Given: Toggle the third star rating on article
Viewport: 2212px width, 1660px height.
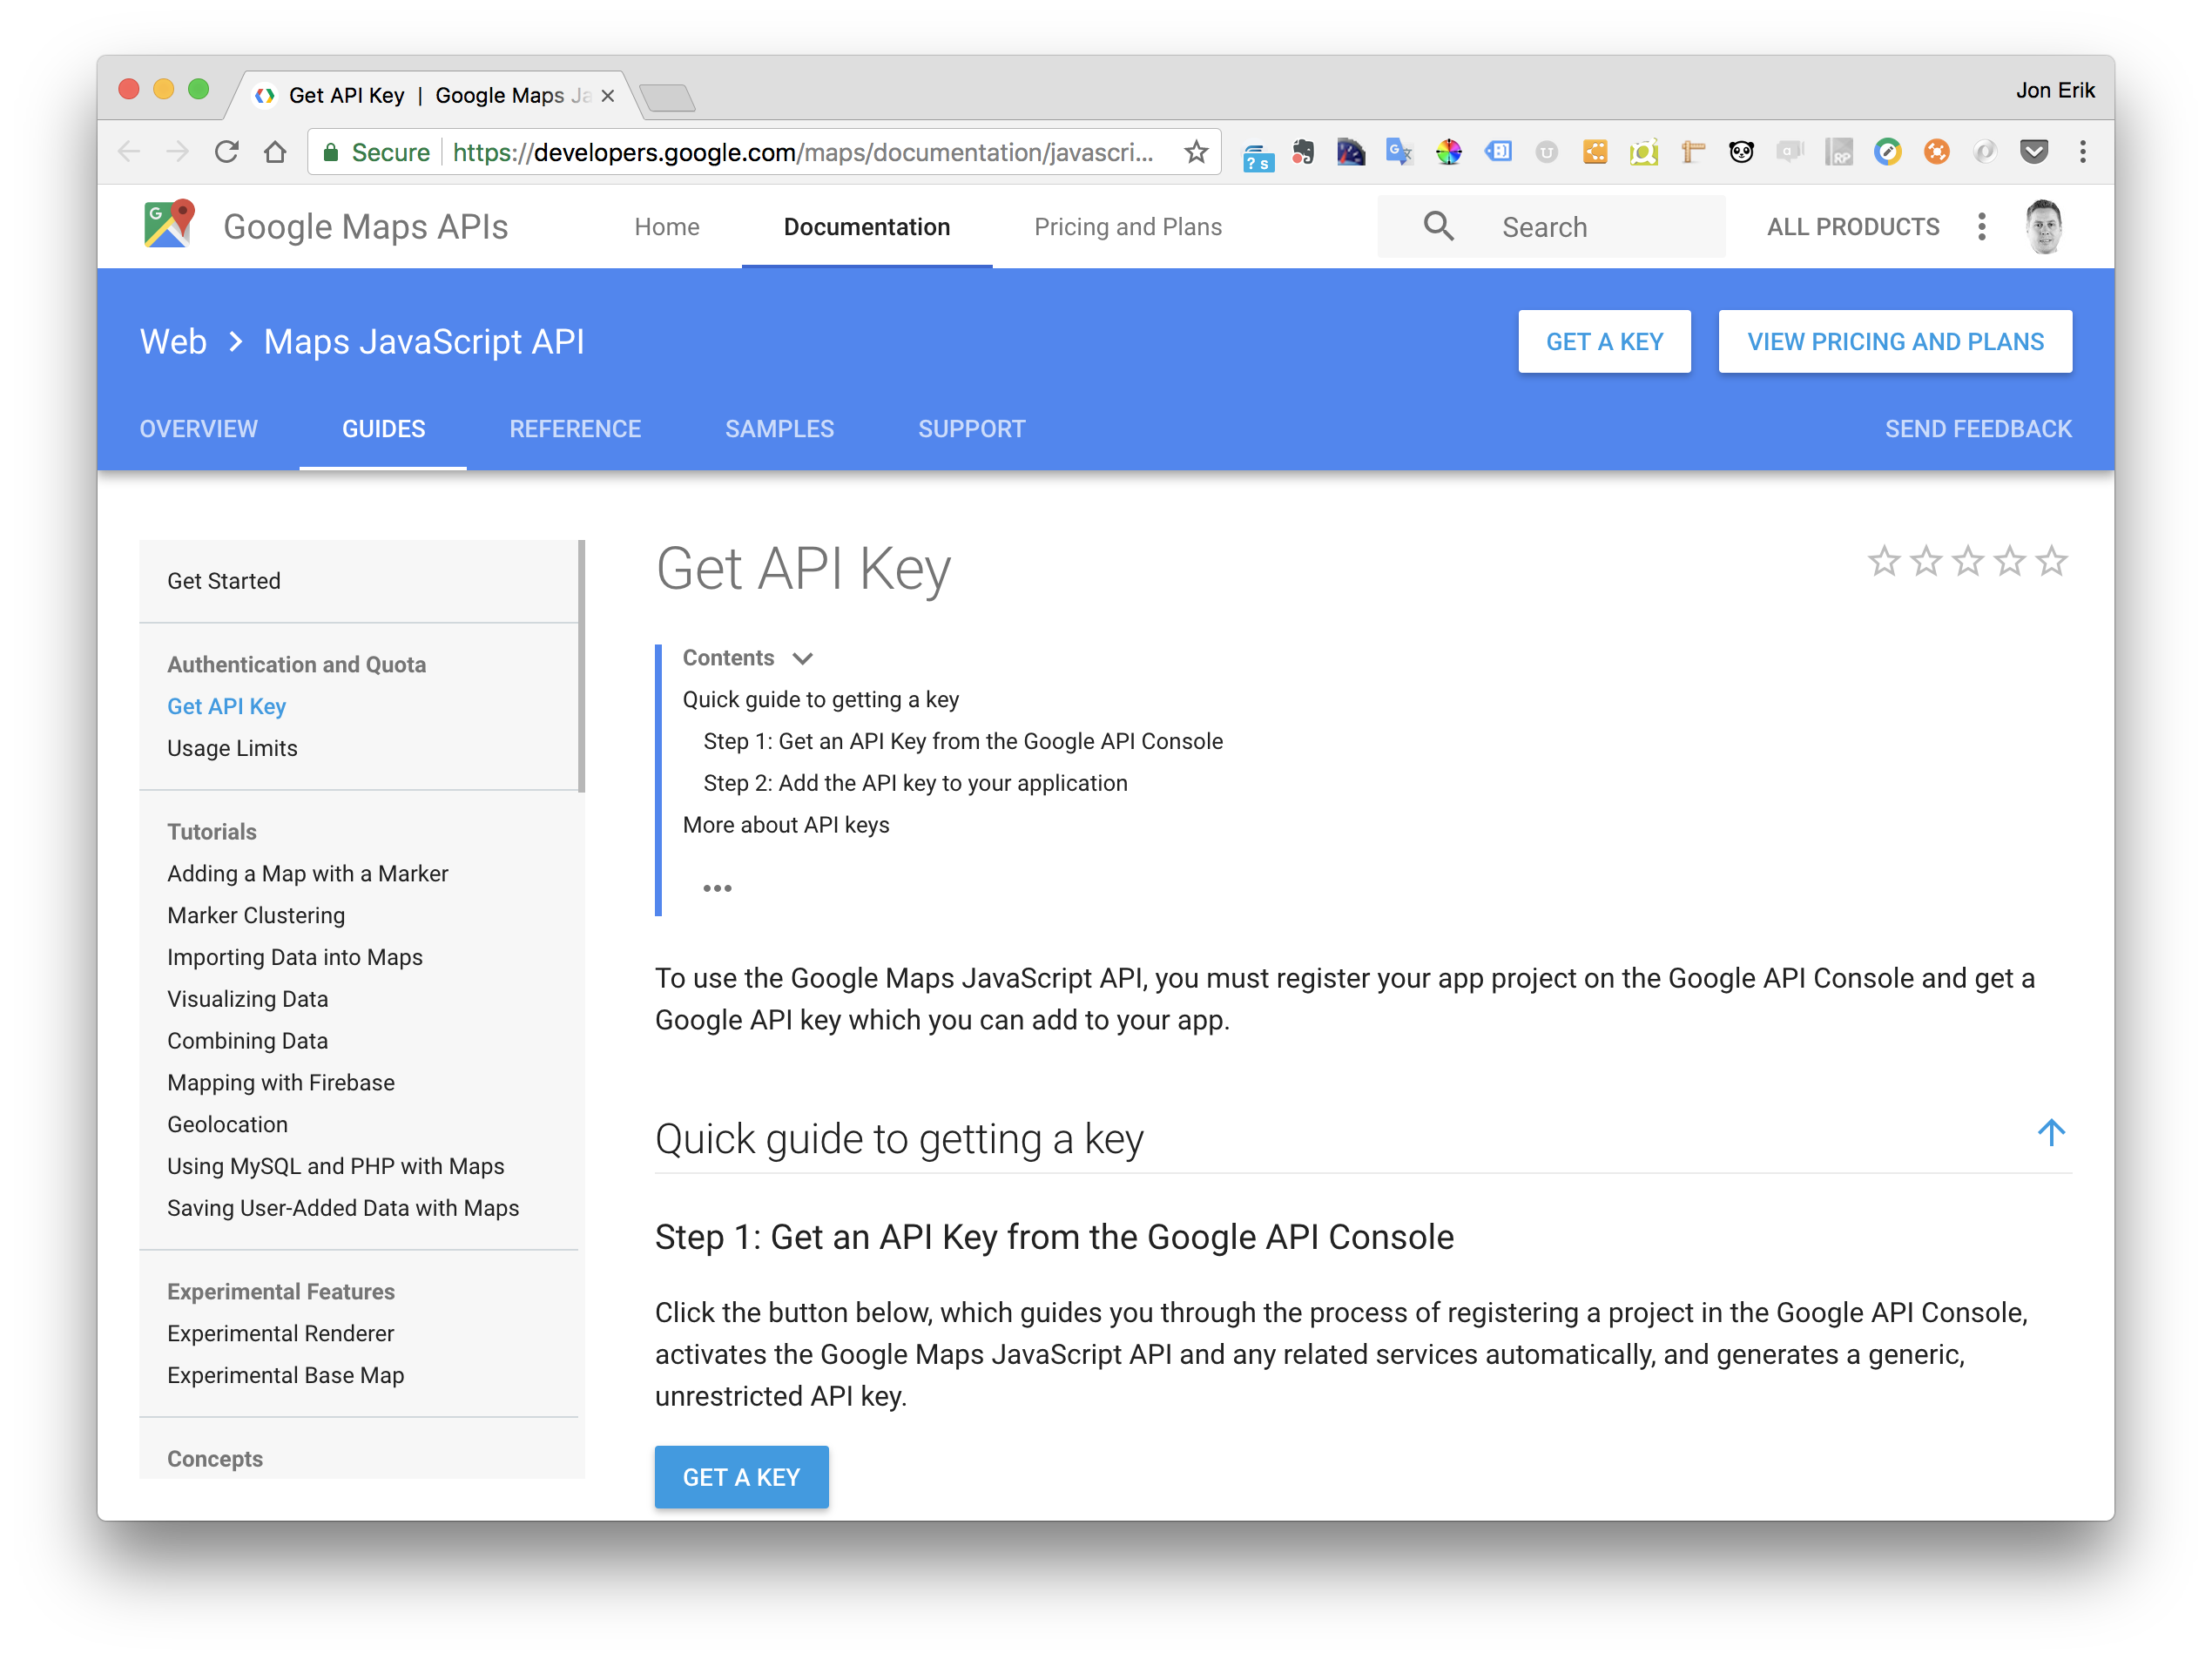Looking at the screenshot, I should (1972, 563).
